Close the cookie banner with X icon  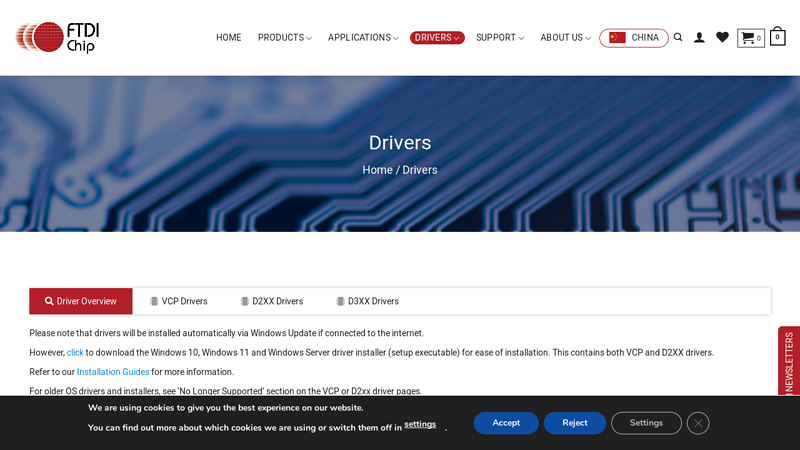tap(698, 423)
